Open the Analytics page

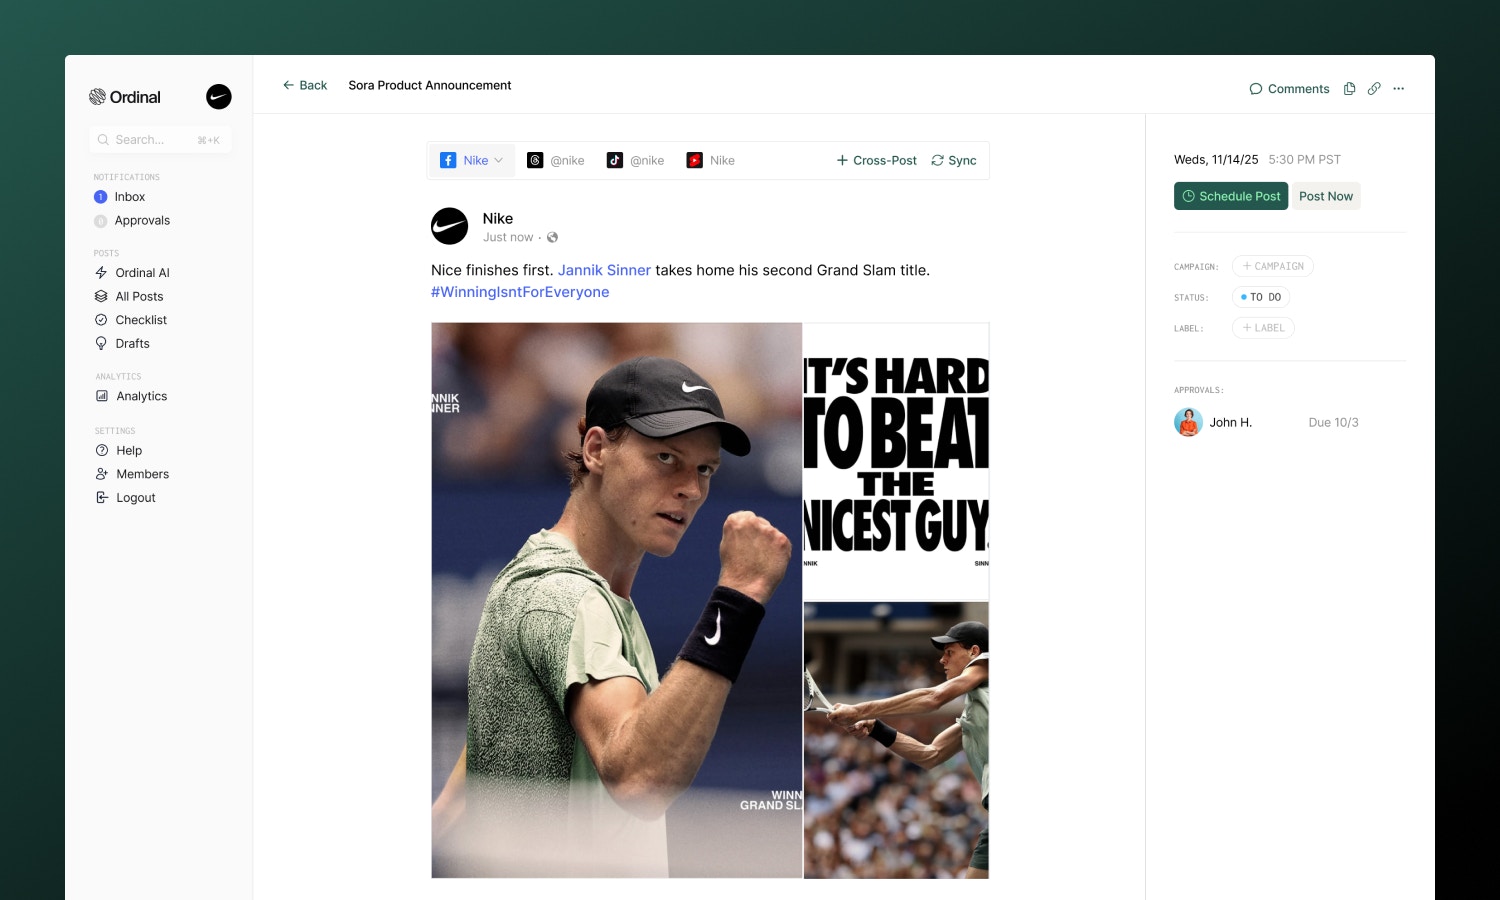point(141,396)
